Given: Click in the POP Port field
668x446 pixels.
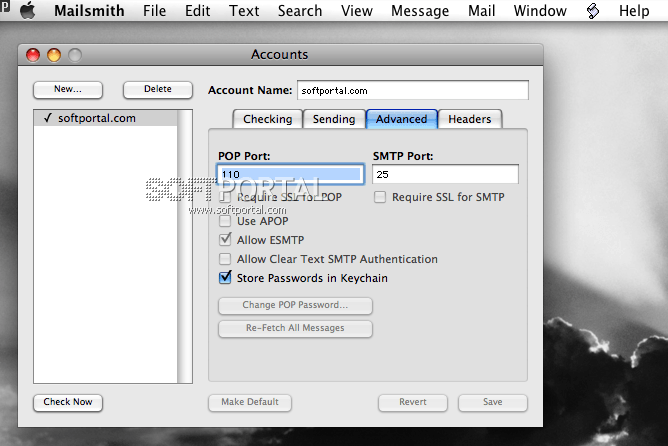Looking at the screenshot, I should [290, 174].
